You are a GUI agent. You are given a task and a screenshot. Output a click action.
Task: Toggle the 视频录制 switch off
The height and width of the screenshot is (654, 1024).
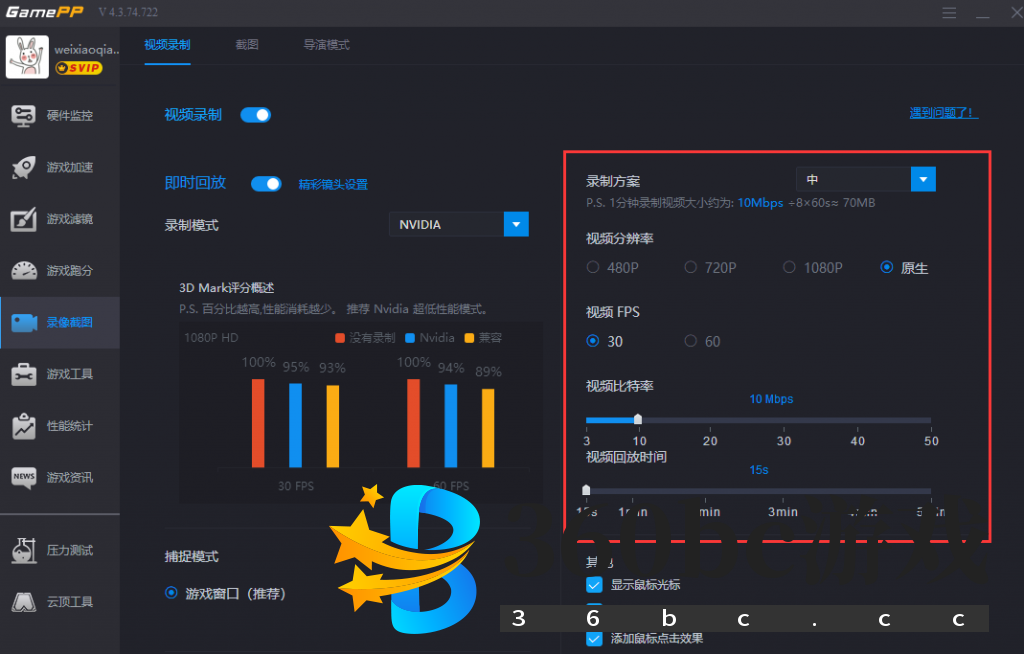pos(256,115)
